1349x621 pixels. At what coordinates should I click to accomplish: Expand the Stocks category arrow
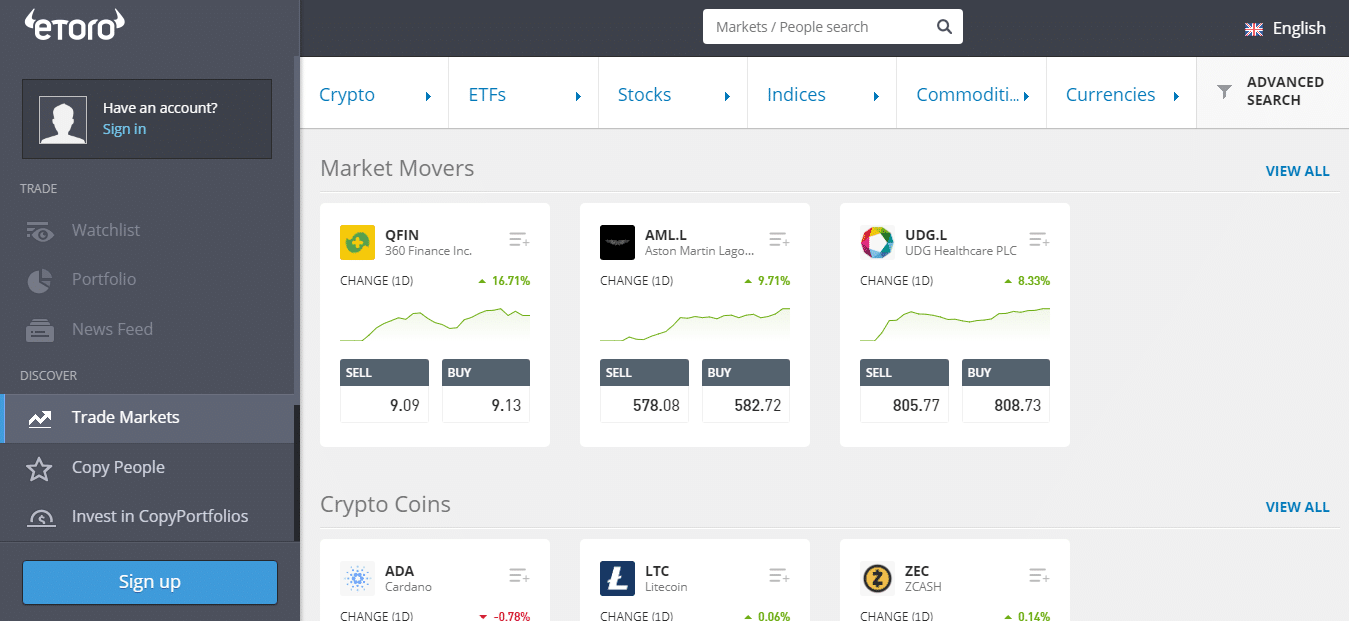tap(728, 96)
